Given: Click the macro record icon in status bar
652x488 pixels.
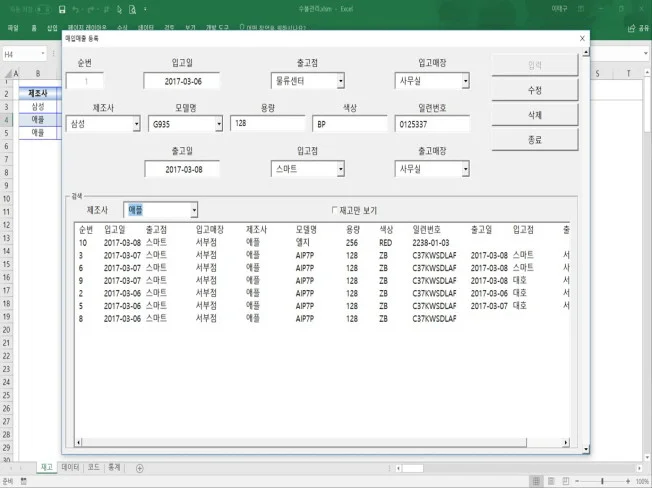Looking at the screenshot, I should [x=24, y=481].
